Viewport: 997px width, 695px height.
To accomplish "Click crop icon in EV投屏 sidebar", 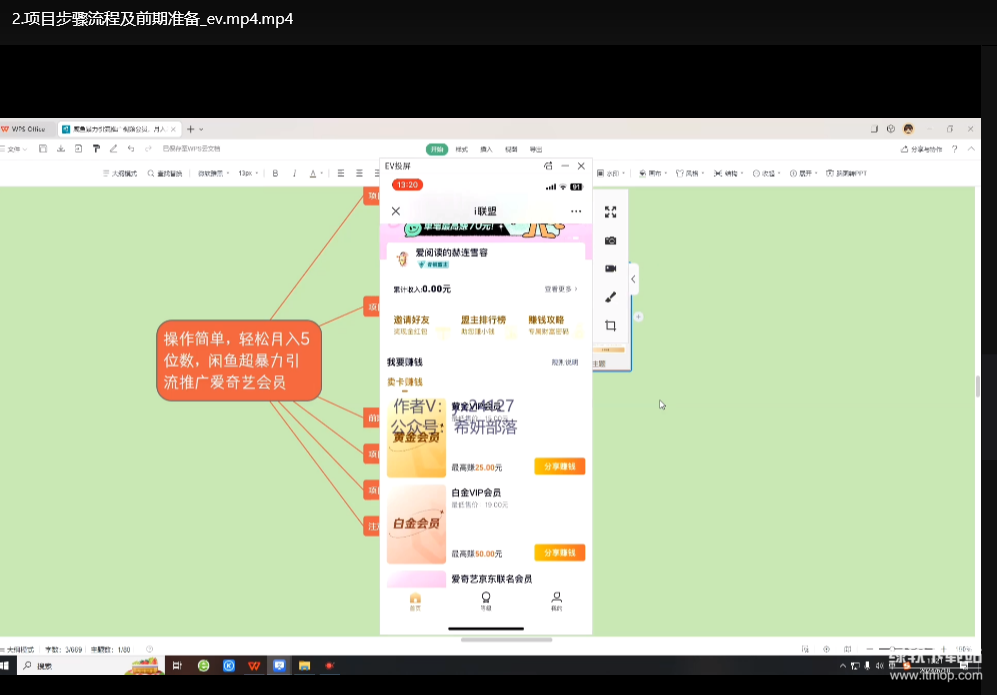I will pyautogui.click(x=610, y=326).
